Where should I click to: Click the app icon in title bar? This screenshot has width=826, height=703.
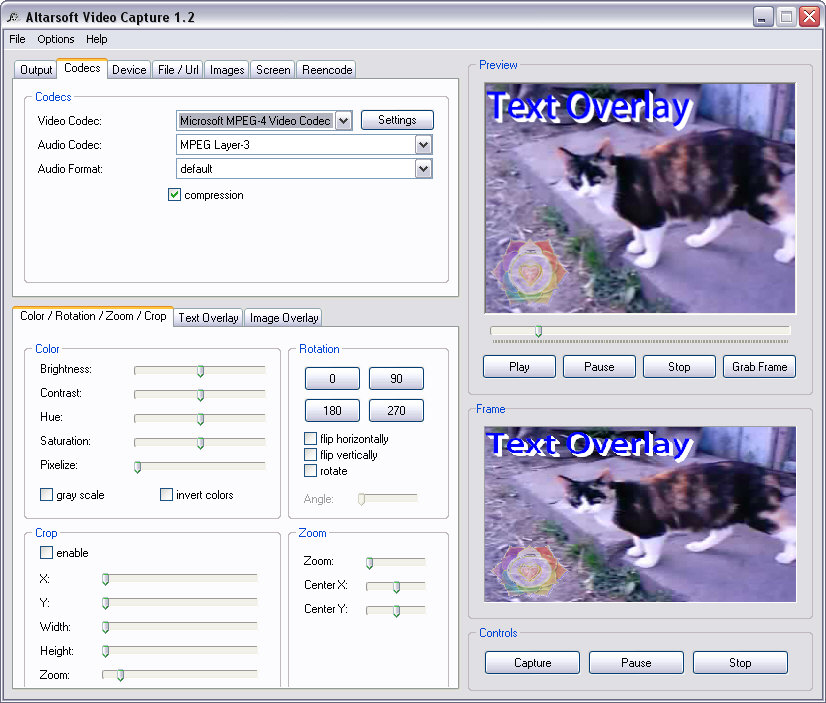click(x=13, y=17)
